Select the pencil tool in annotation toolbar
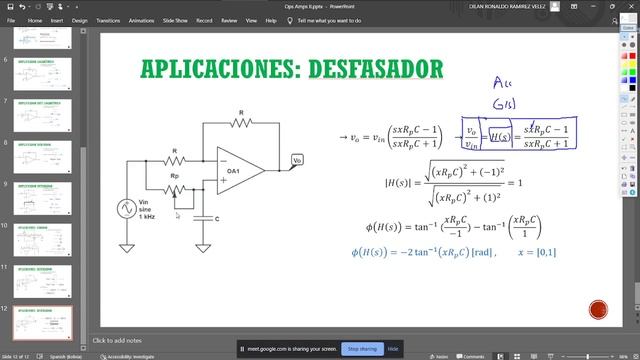 [x=633, y=99]
